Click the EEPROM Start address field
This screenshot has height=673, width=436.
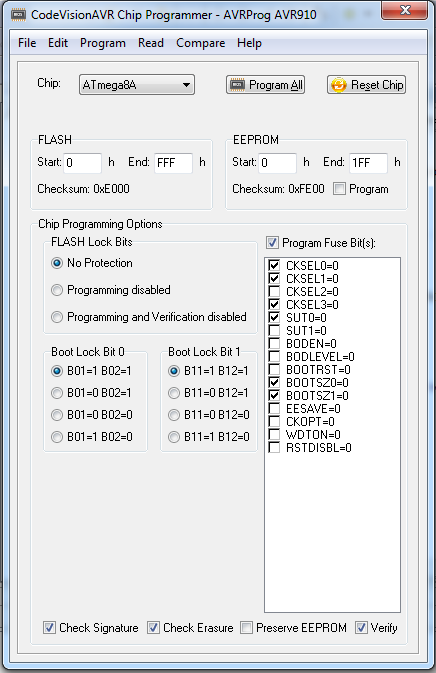click(x=277, y=163)
